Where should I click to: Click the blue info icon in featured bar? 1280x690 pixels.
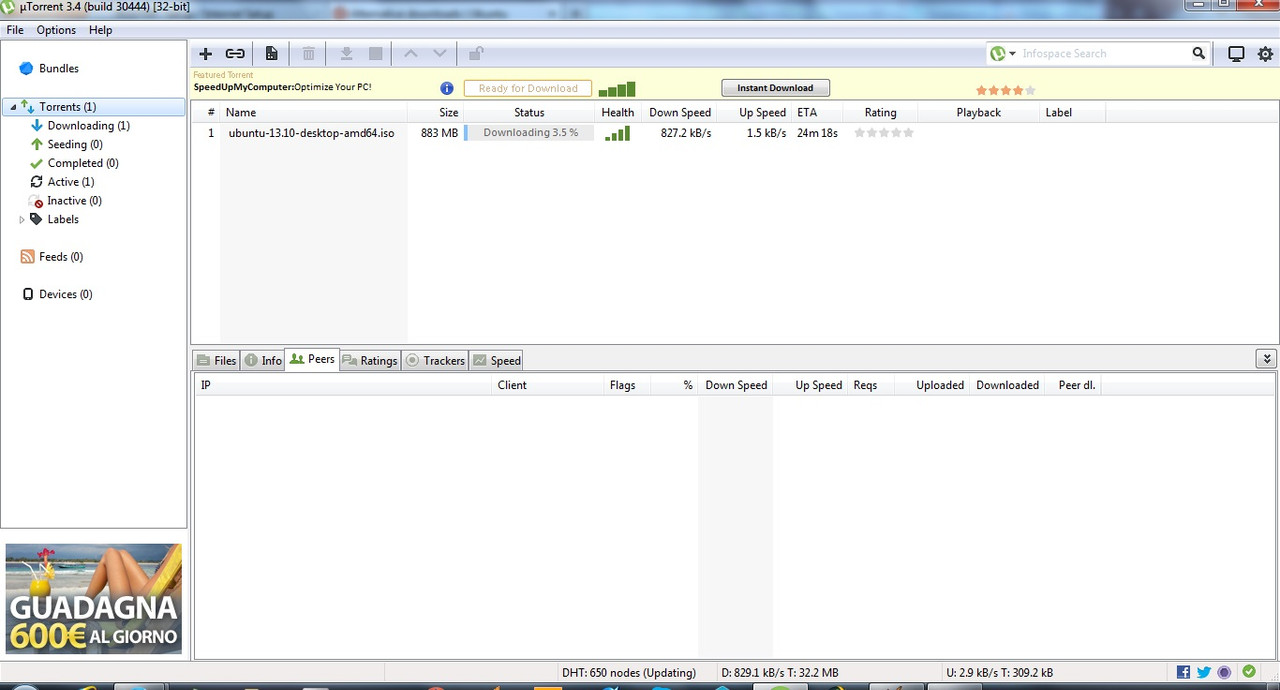point(447,88)
